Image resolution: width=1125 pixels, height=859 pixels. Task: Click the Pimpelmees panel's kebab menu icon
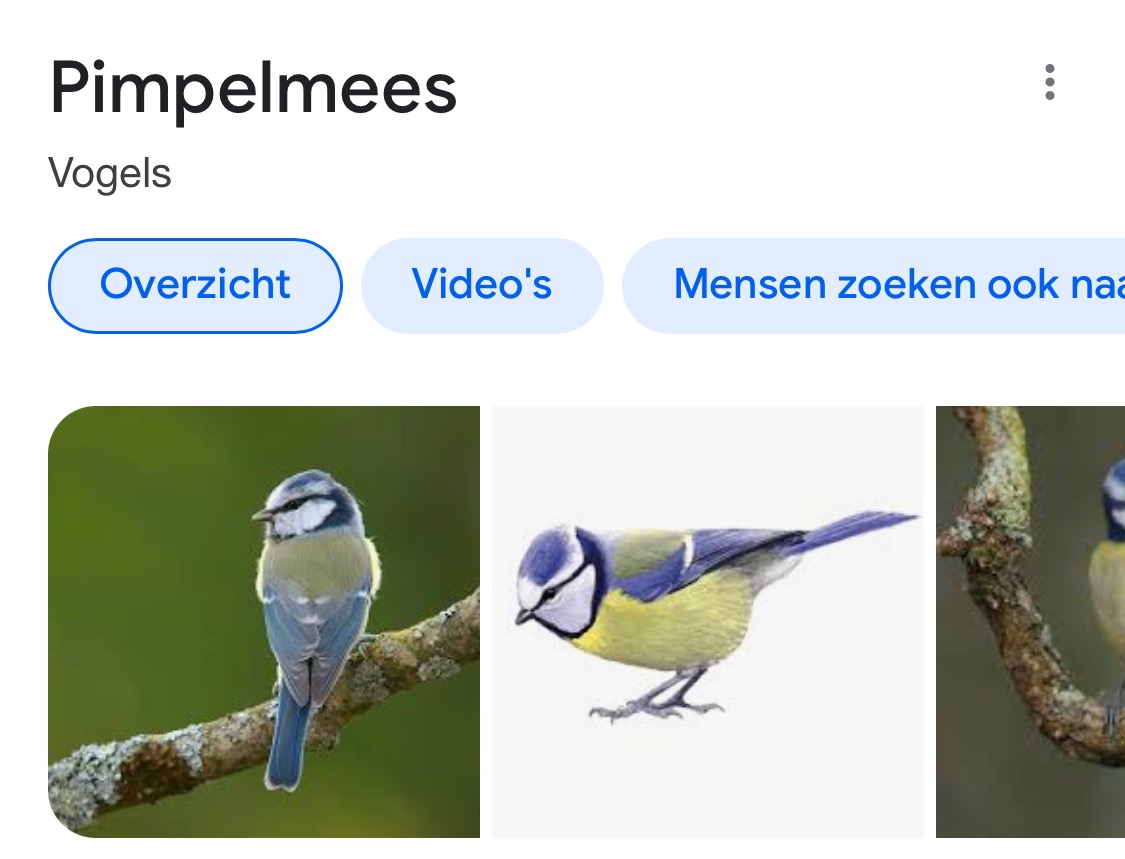tap(1050, 83)
